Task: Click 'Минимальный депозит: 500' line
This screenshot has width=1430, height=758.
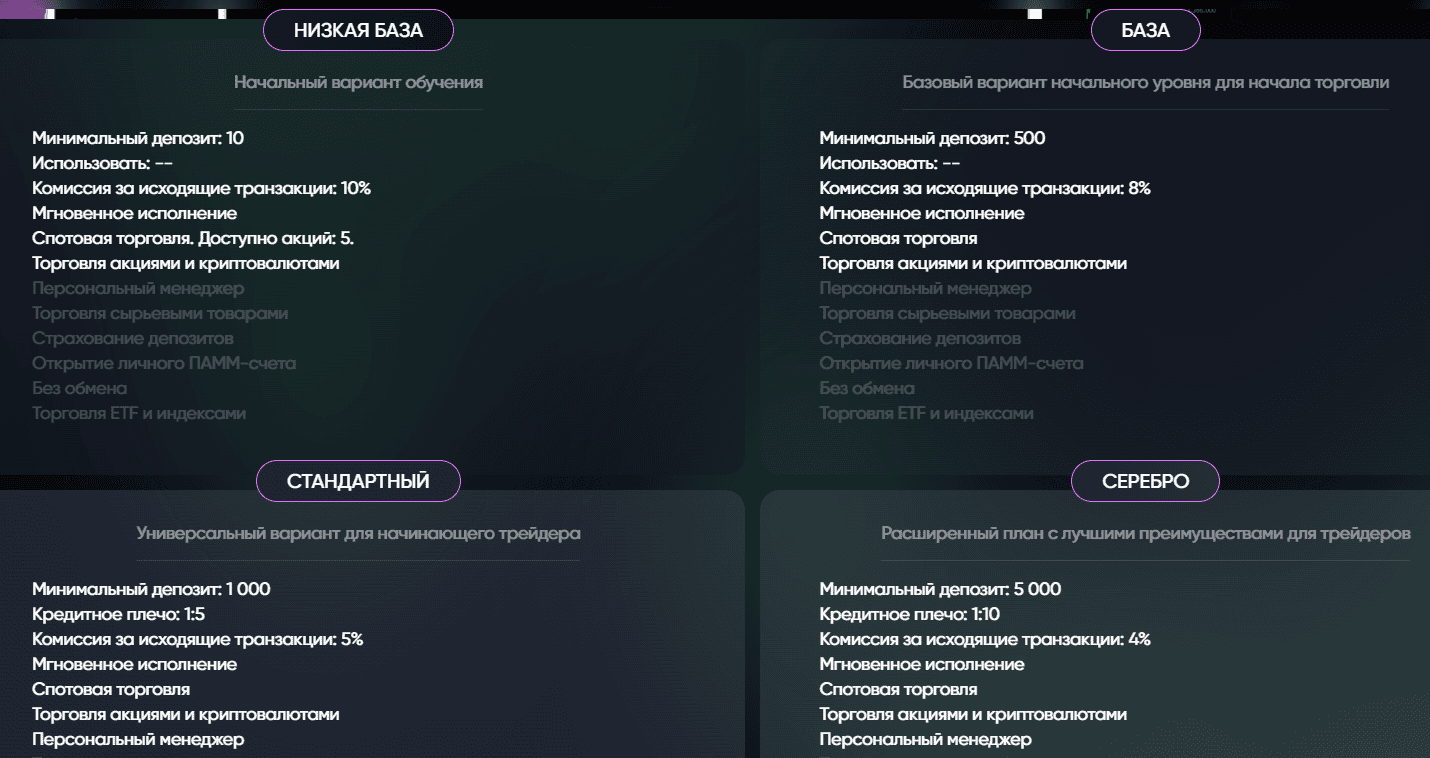Action: tap(932, 138)
